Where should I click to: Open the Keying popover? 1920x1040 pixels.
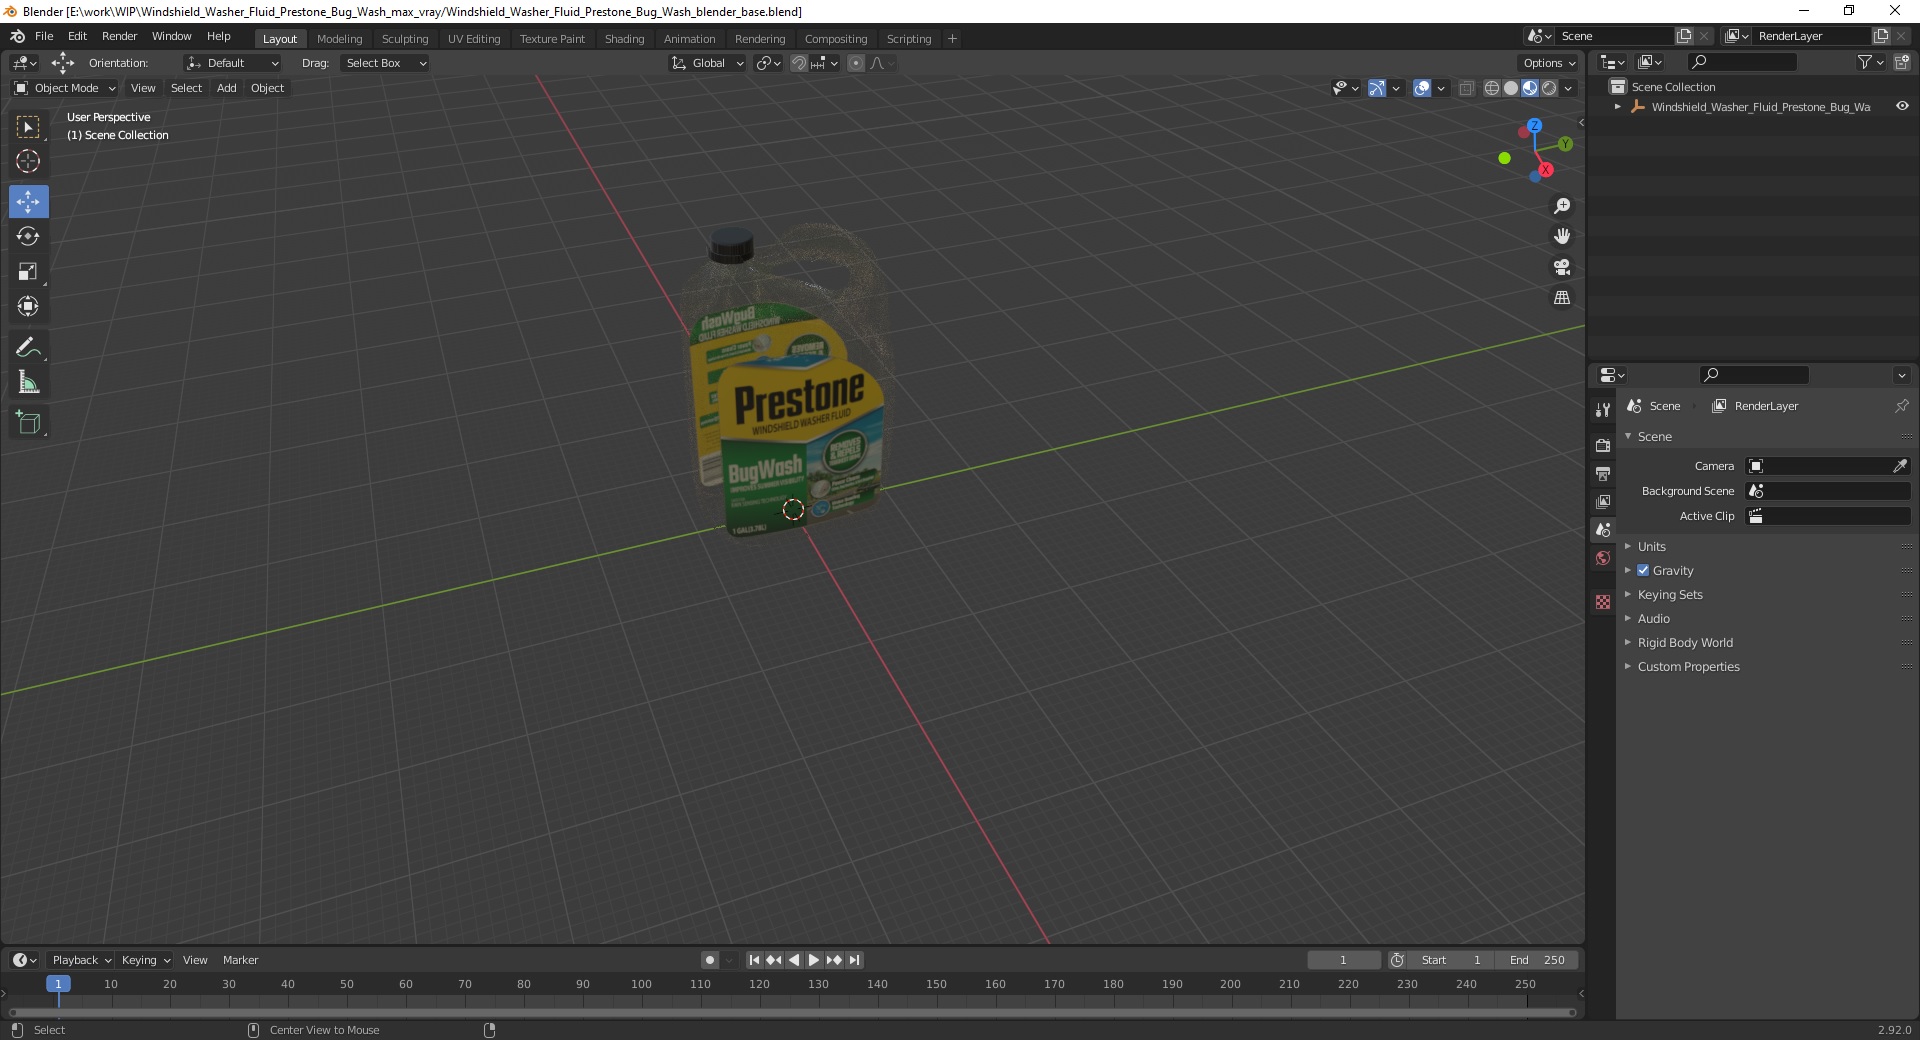click(x=145, y=960)
